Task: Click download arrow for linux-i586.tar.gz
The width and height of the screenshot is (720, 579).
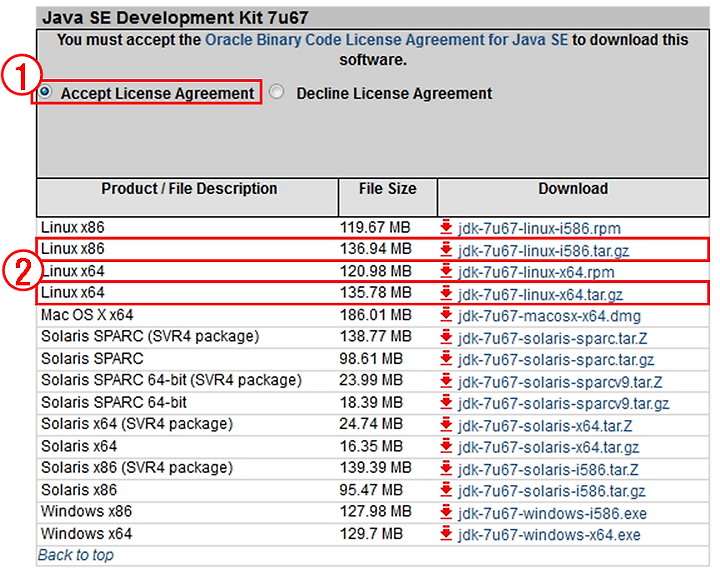Action: (446, 250)
